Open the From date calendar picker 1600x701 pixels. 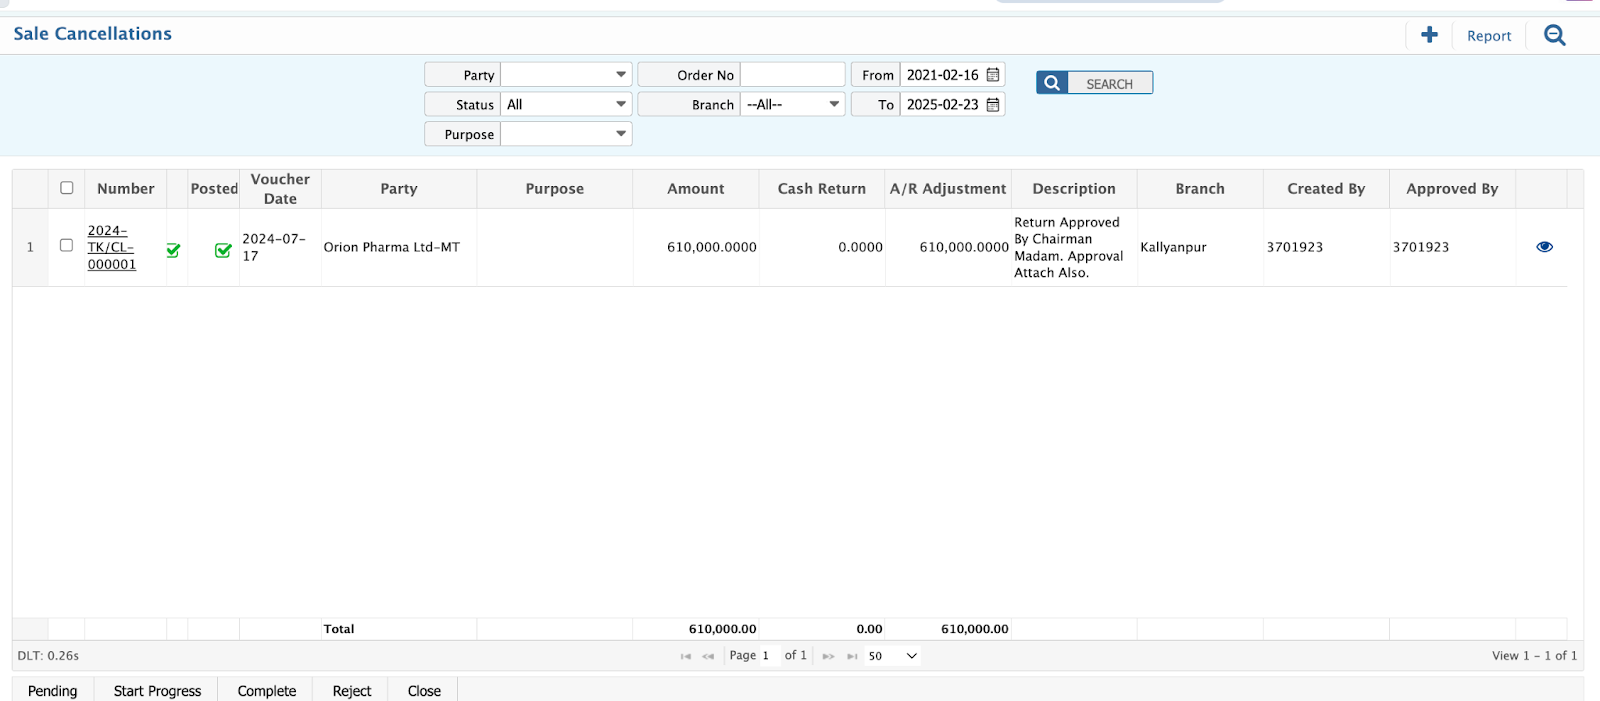pos(993,75)
